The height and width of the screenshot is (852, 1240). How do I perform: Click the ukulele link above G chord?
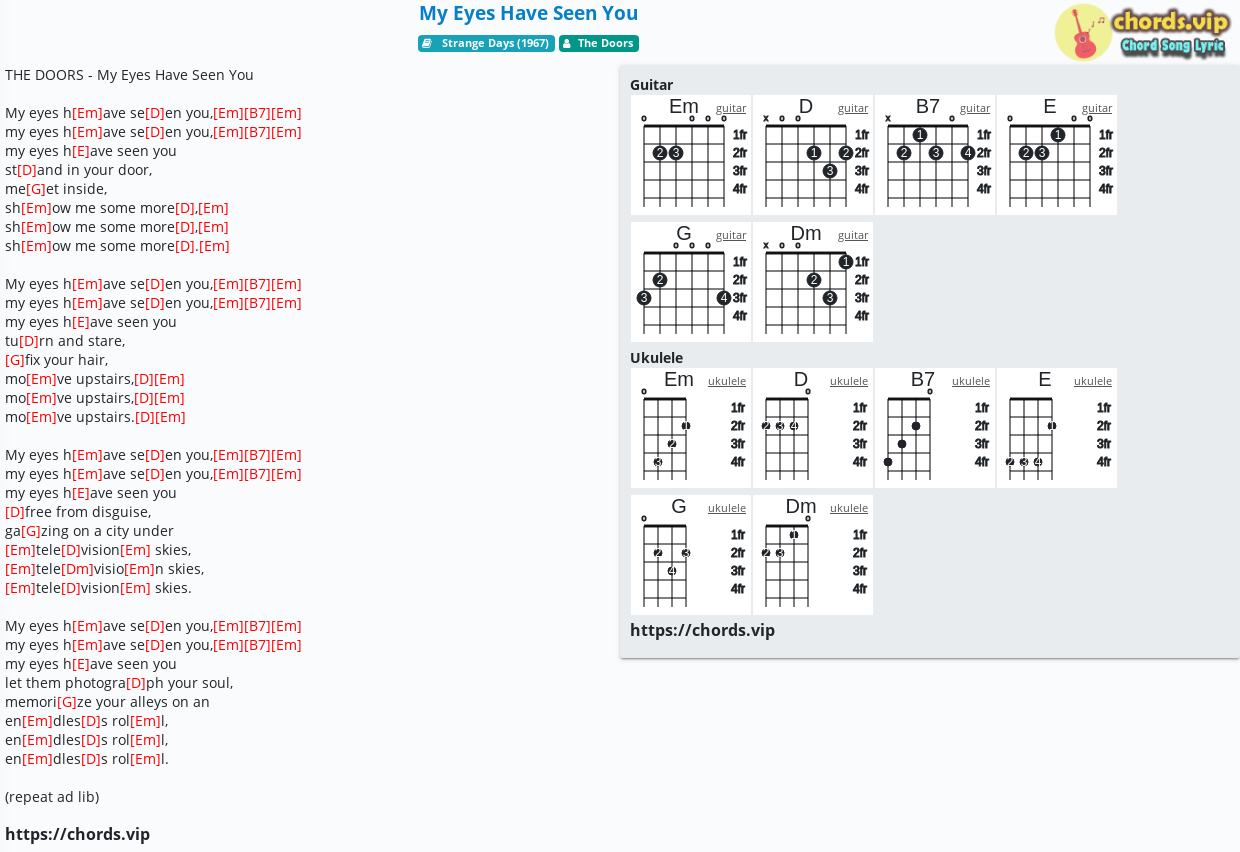click(727, 508)
